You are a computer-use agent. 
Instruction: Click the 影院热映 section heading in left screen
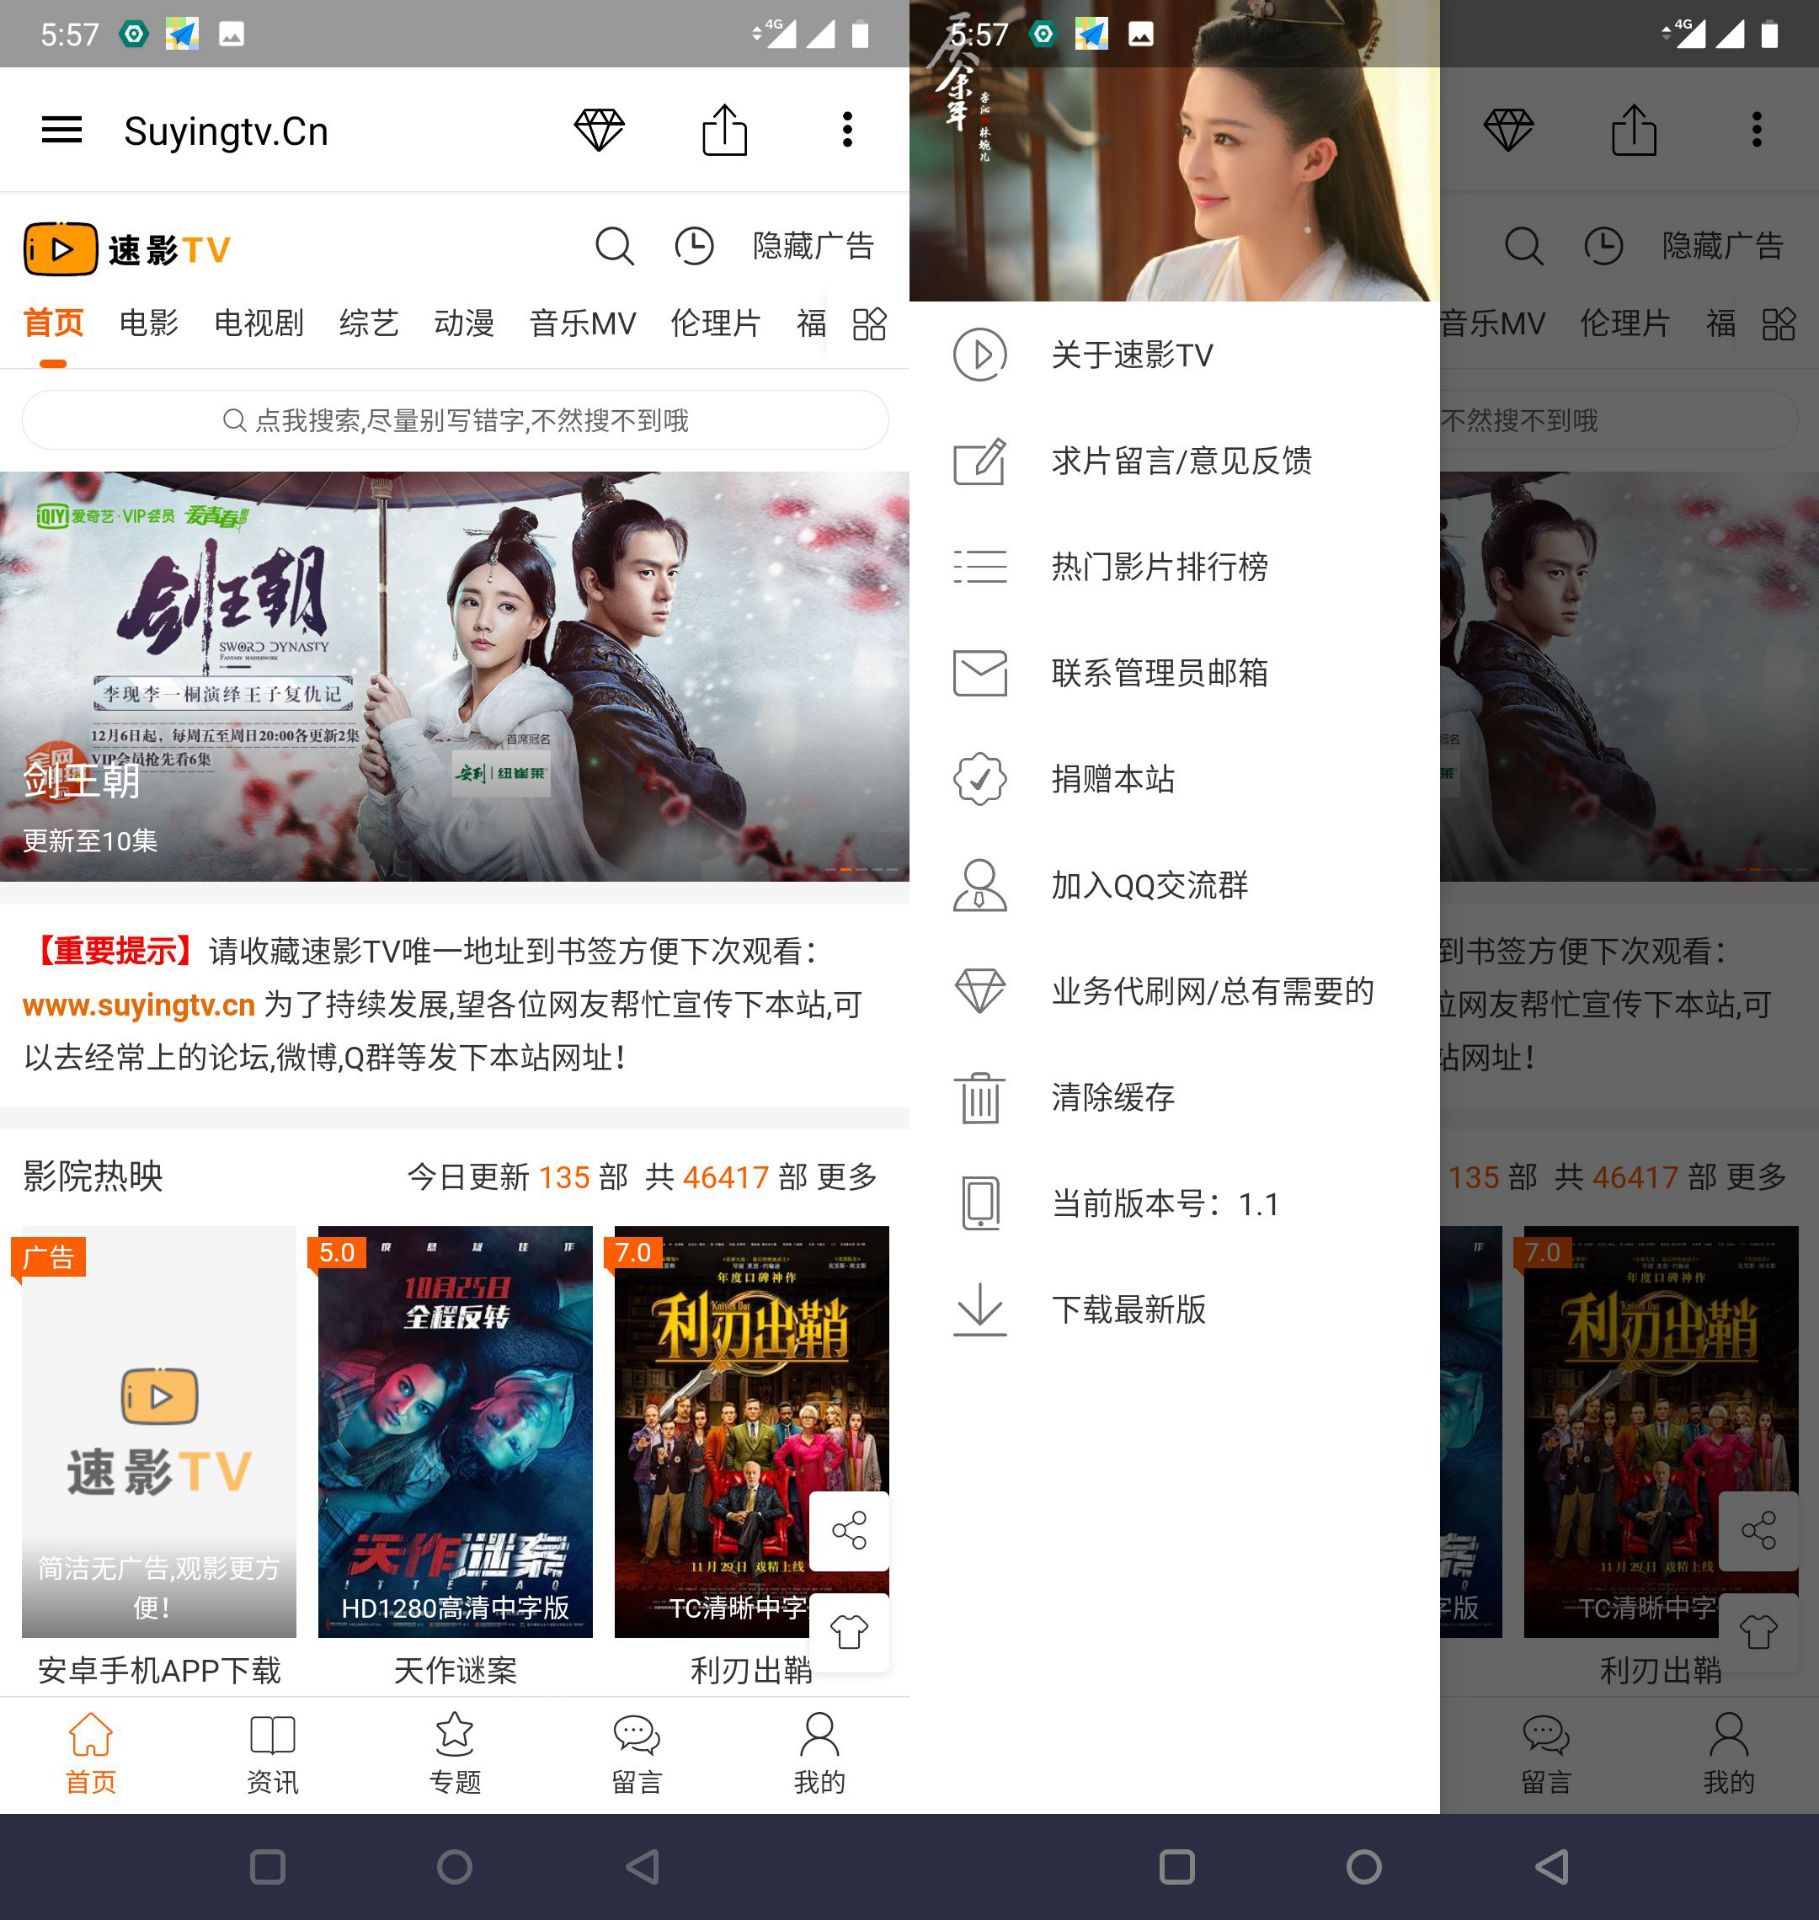tap(93, 1176)
